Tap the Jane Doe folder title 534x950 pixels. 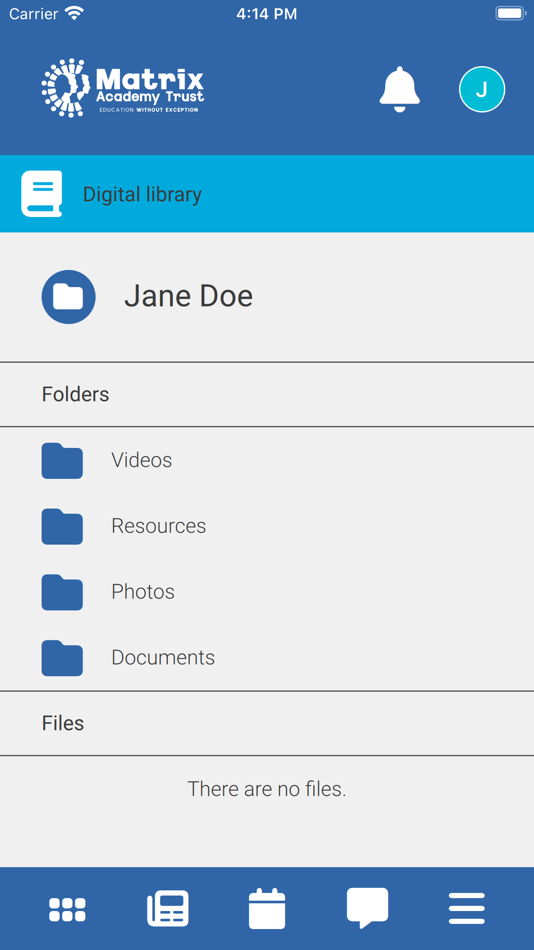[x=189, y=296]
